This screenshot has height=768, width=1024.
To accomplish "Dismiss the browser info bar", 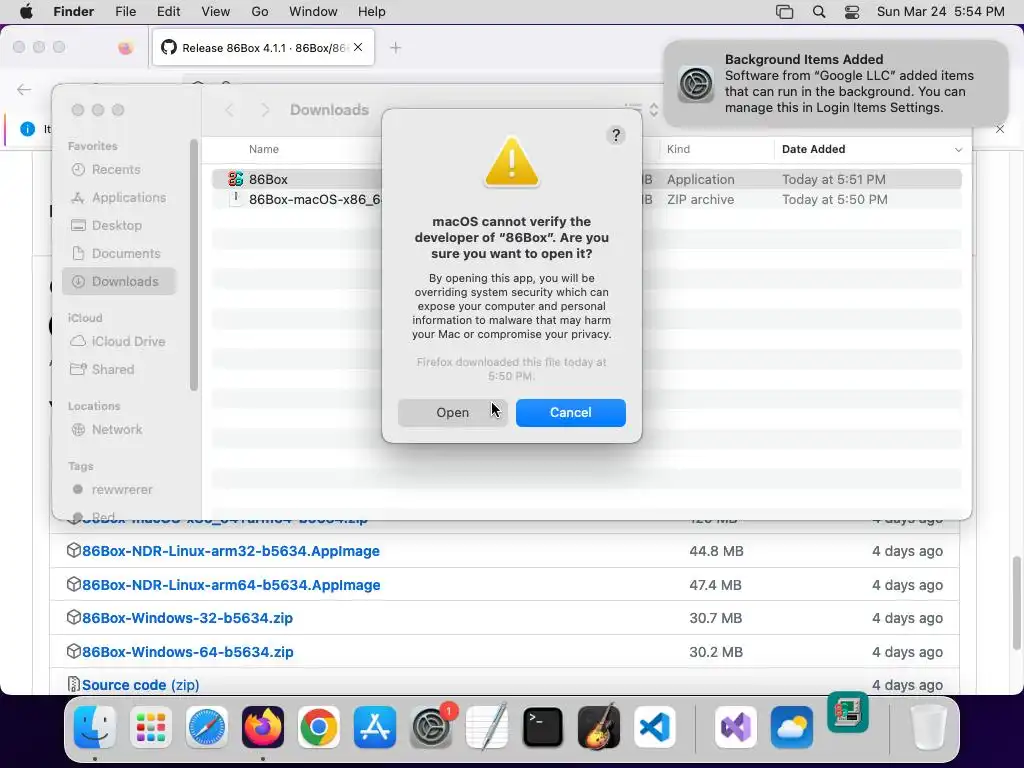I will pos(1000,129).
